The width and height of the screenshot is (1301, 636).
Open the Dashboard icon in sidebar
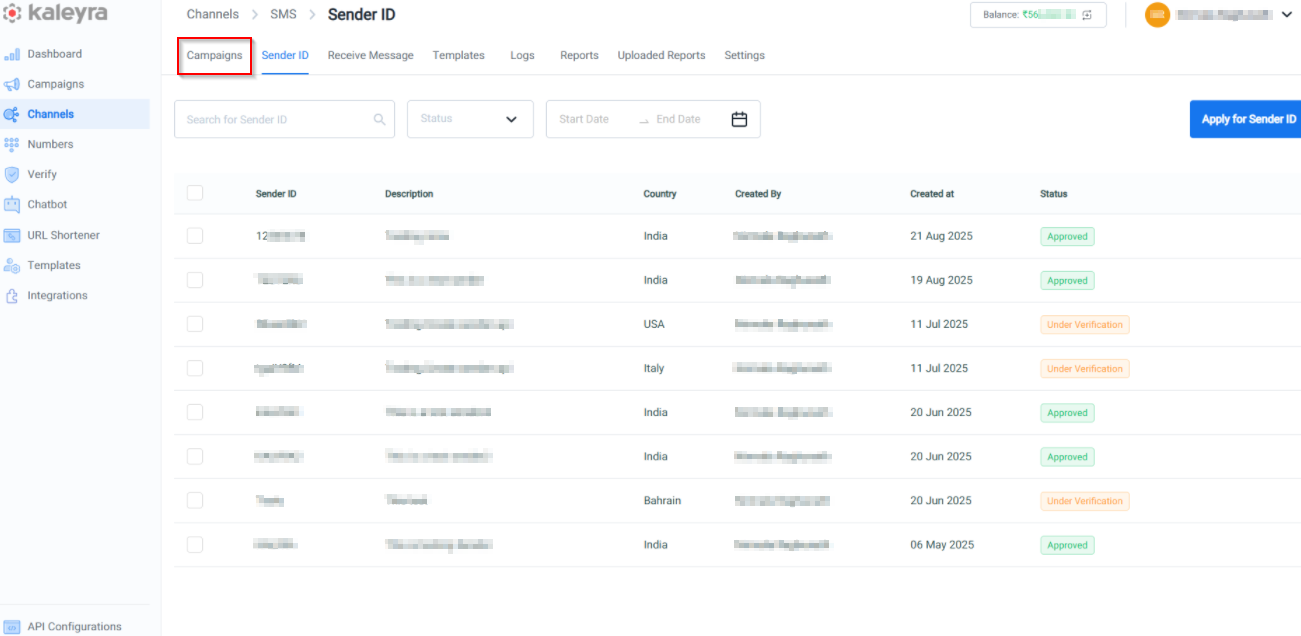click(x=12, y=54)
